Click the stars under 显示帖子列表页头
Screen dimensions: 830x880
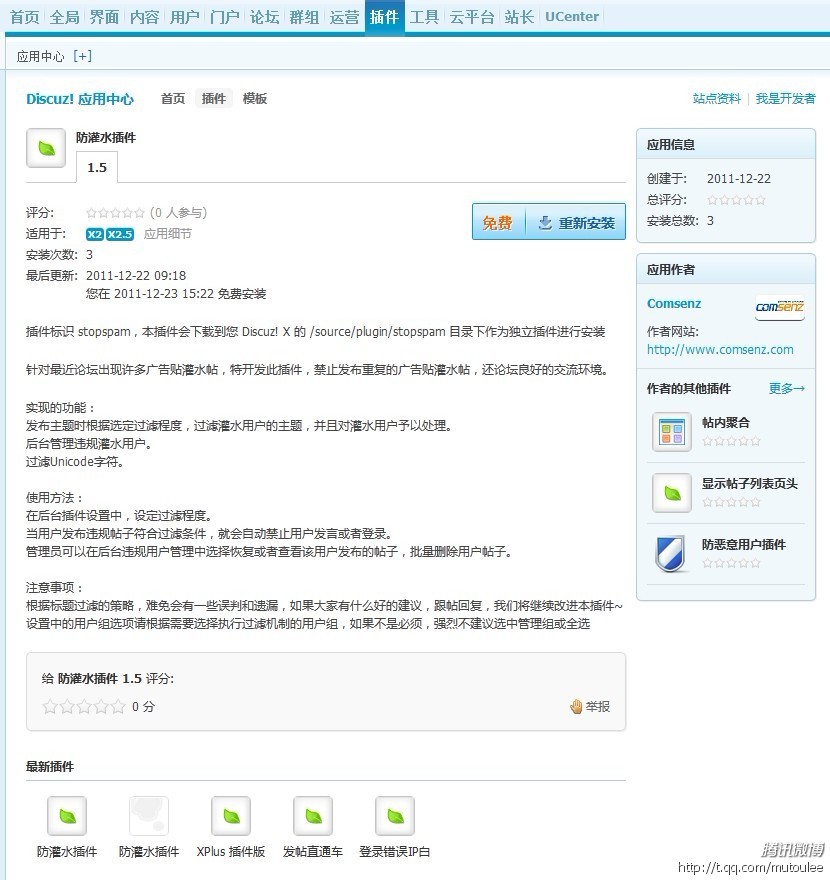coord(731,502)
